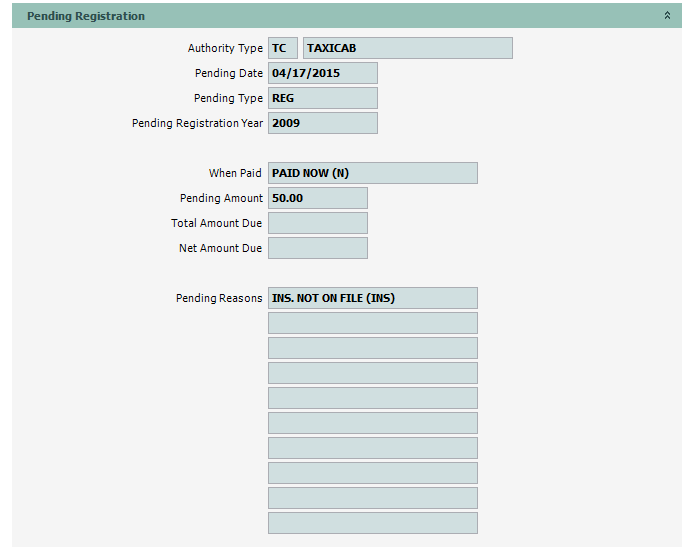Image resolution: width=697 pixels, height=559 pixels.
Task: Click the second Pending Reasons field
Action: 372,323
